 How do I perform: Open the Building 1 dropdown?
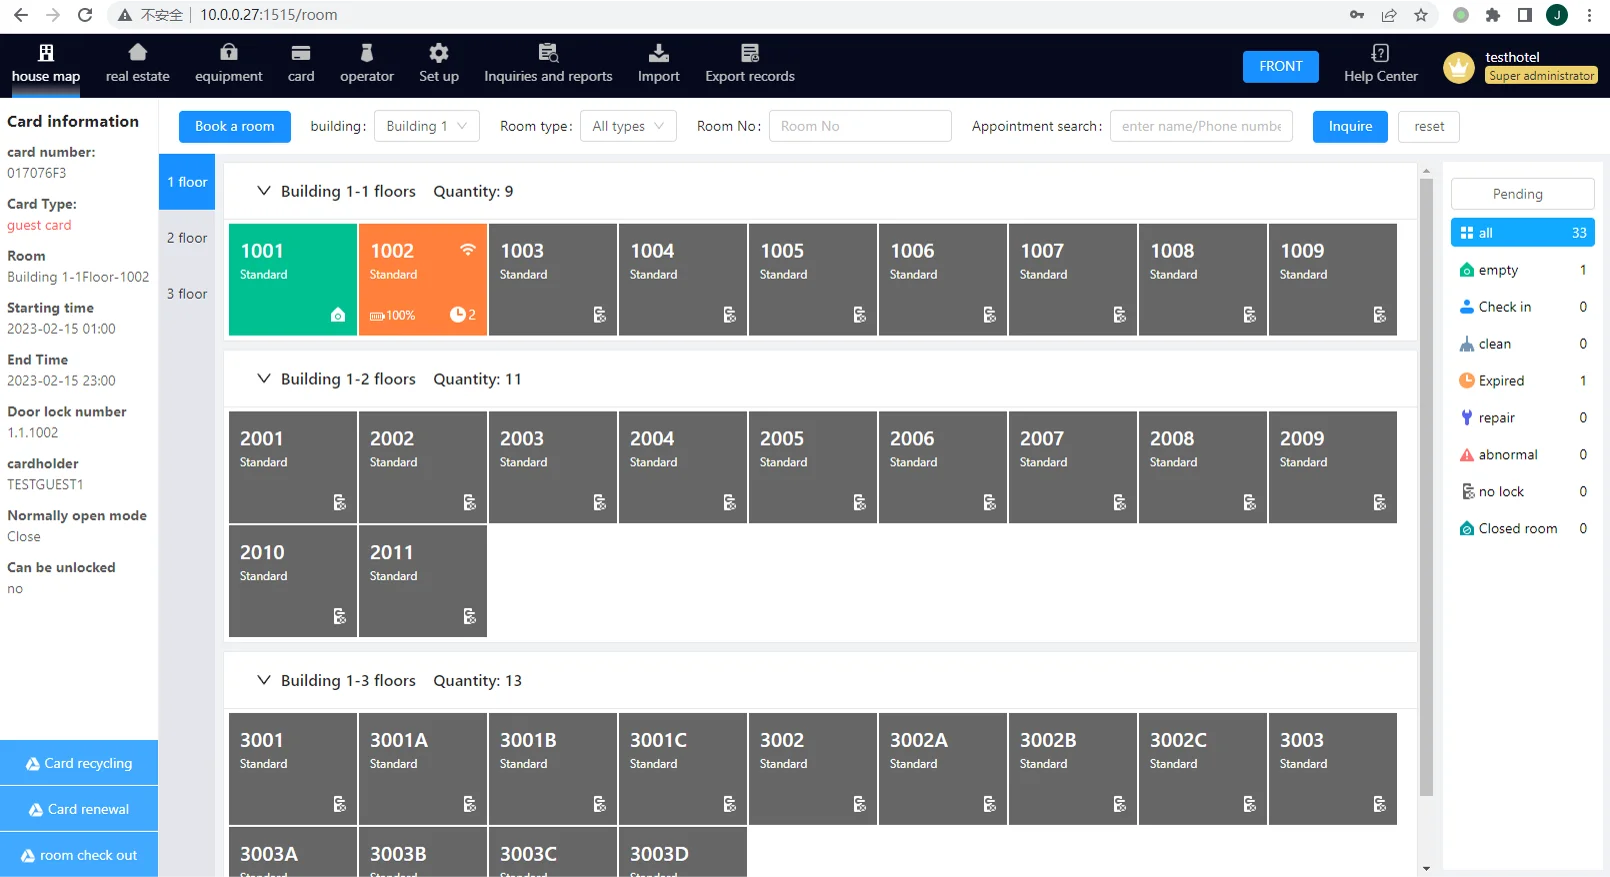point(427,126)
